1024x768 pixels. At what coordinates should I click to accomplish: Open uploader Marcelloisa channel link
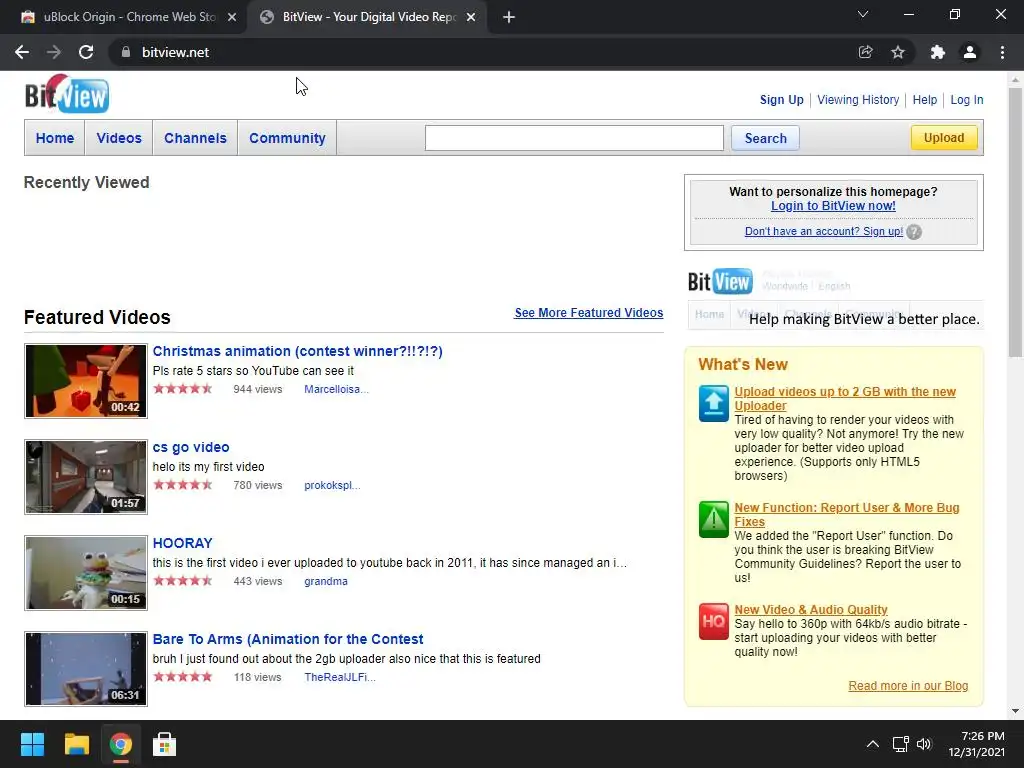(x=336, y=389)
